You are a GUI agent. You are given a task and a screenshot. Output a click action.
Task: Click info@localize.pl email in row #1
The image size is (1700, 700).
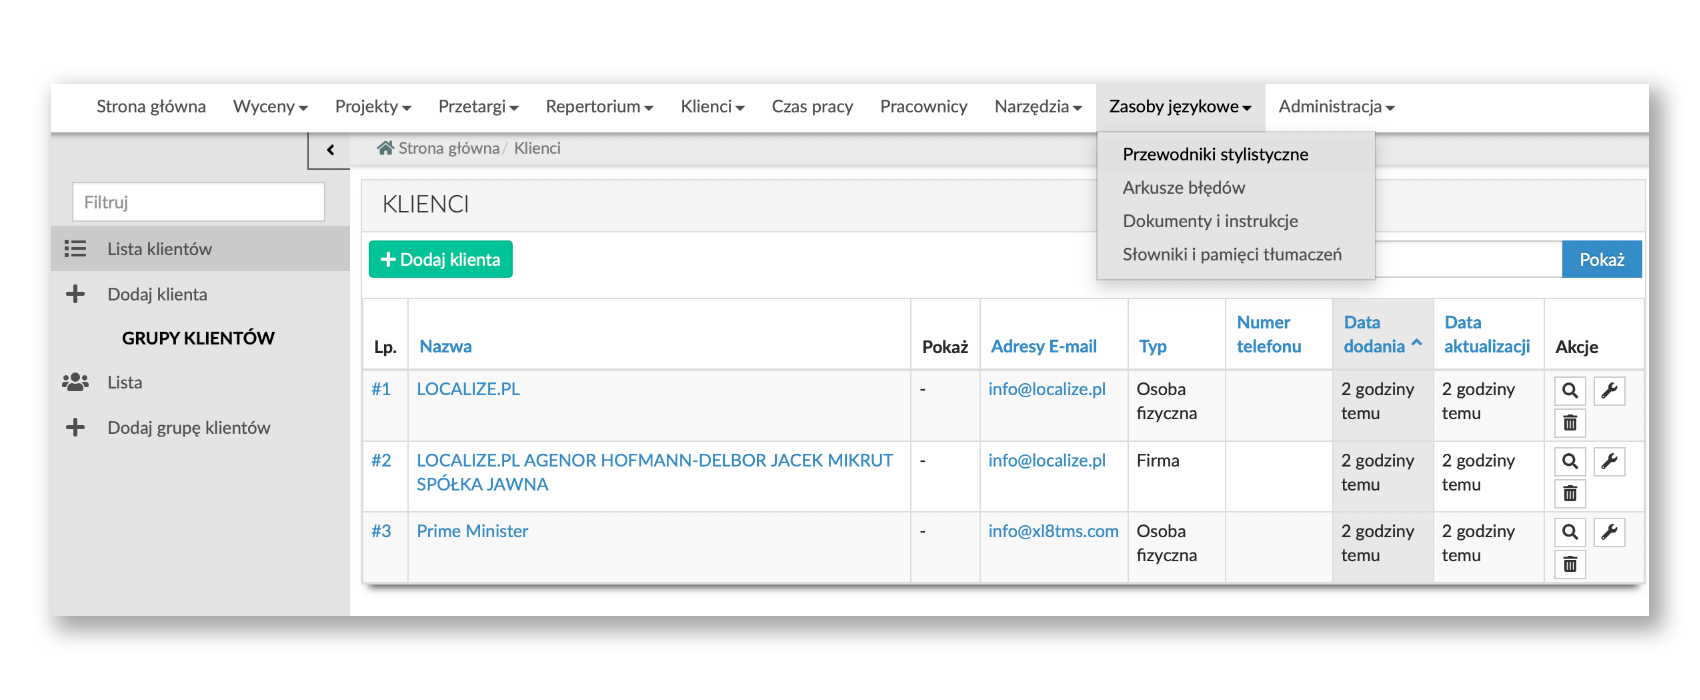[1047, 389]
